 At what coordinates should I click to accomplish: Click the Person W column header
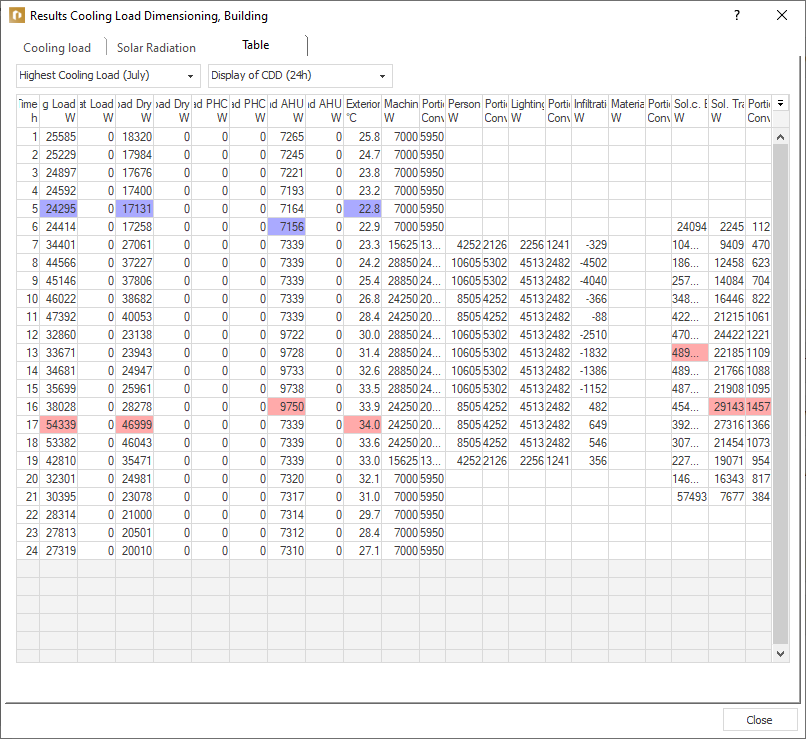click(x=464, y=111)
